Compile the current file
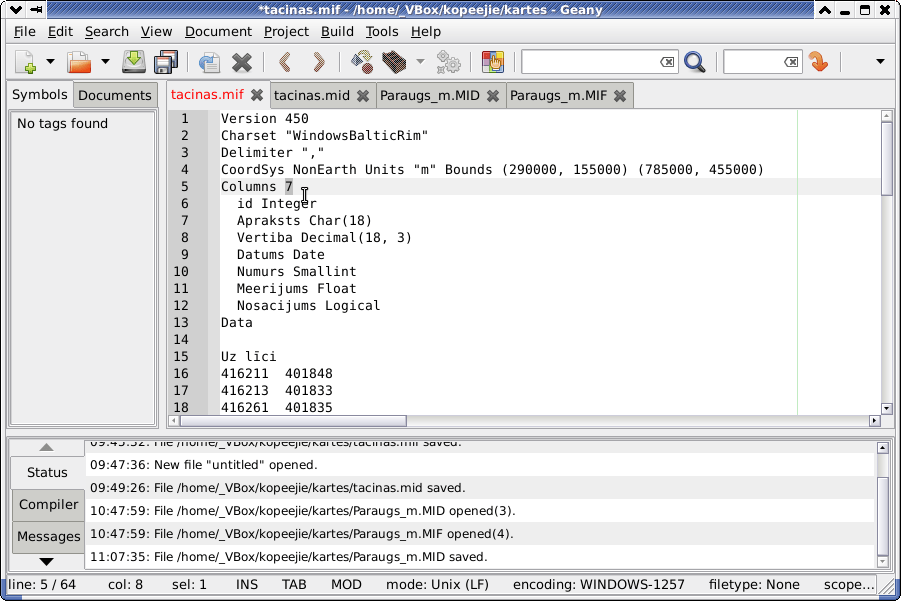 [x=362, y=61]
